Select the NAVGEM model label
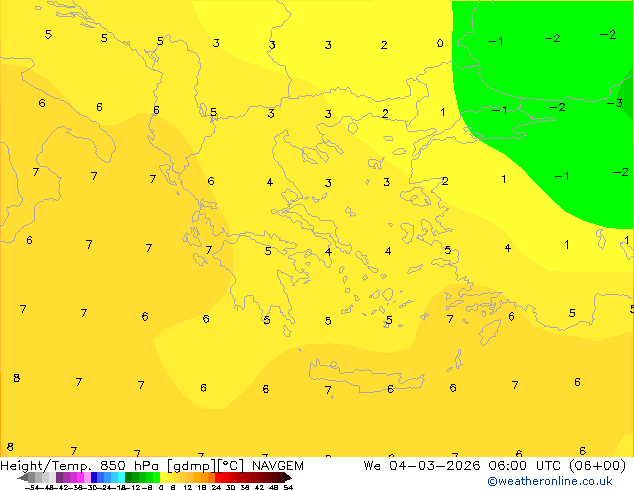 277,466
